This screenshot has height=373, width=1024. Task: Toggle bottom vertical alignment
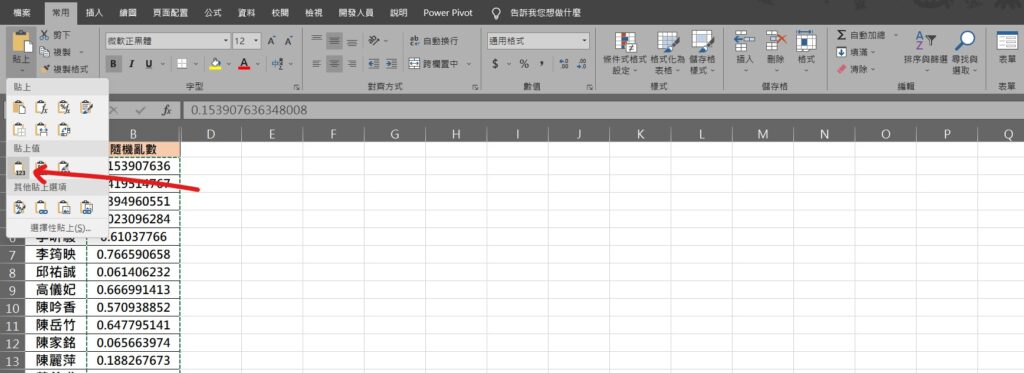coord(352,41)
